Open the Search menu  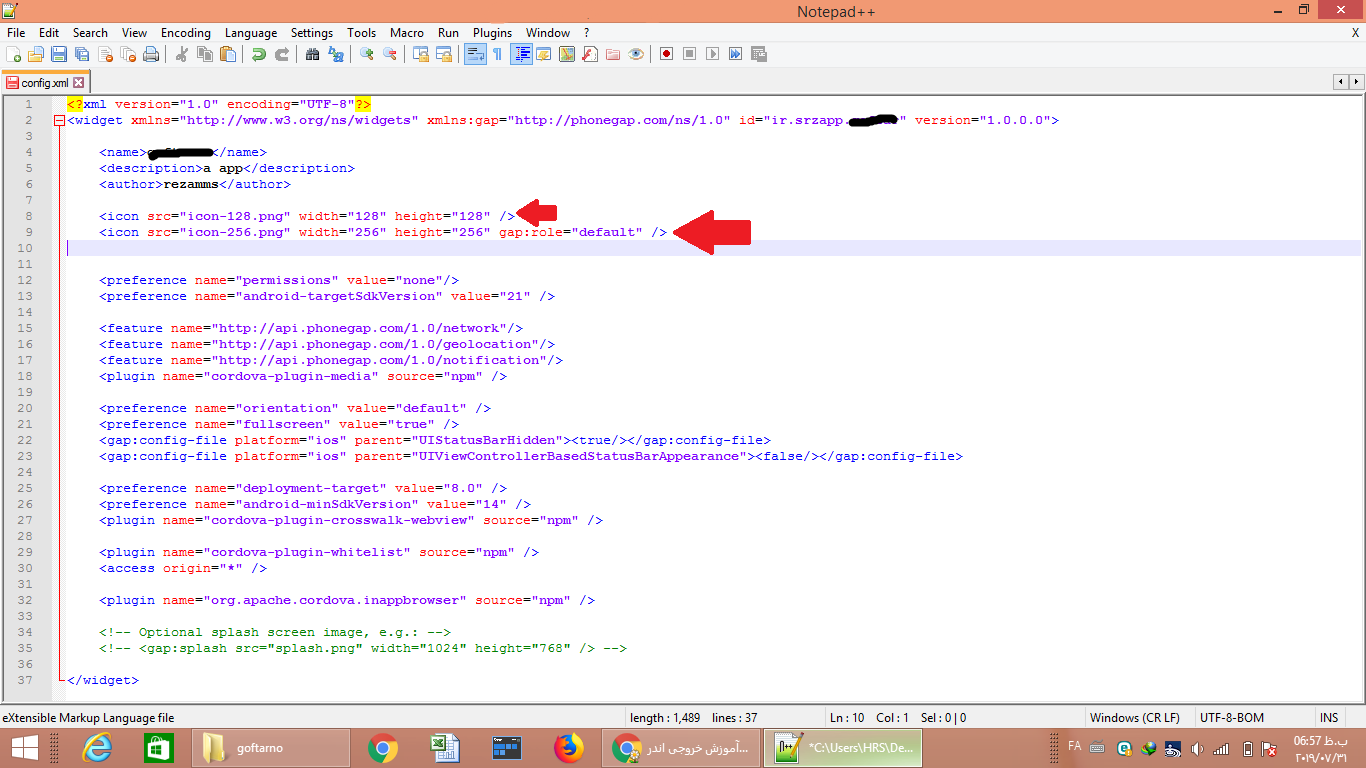(x=90, y=33)
